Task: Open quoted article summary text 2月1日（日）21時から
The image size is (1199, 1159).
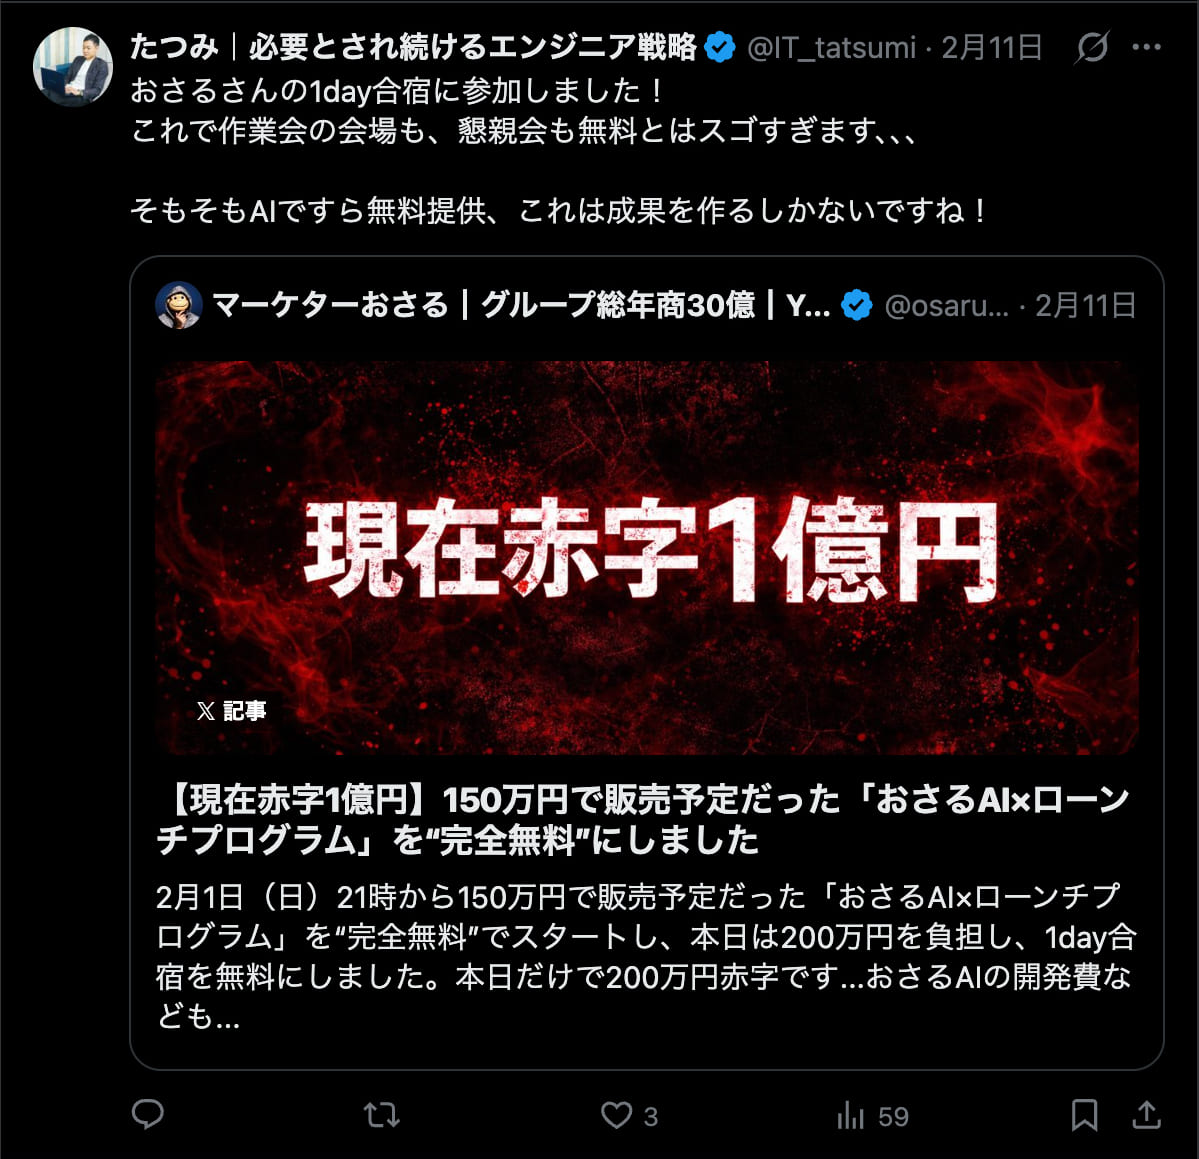Action: (646, 956)
